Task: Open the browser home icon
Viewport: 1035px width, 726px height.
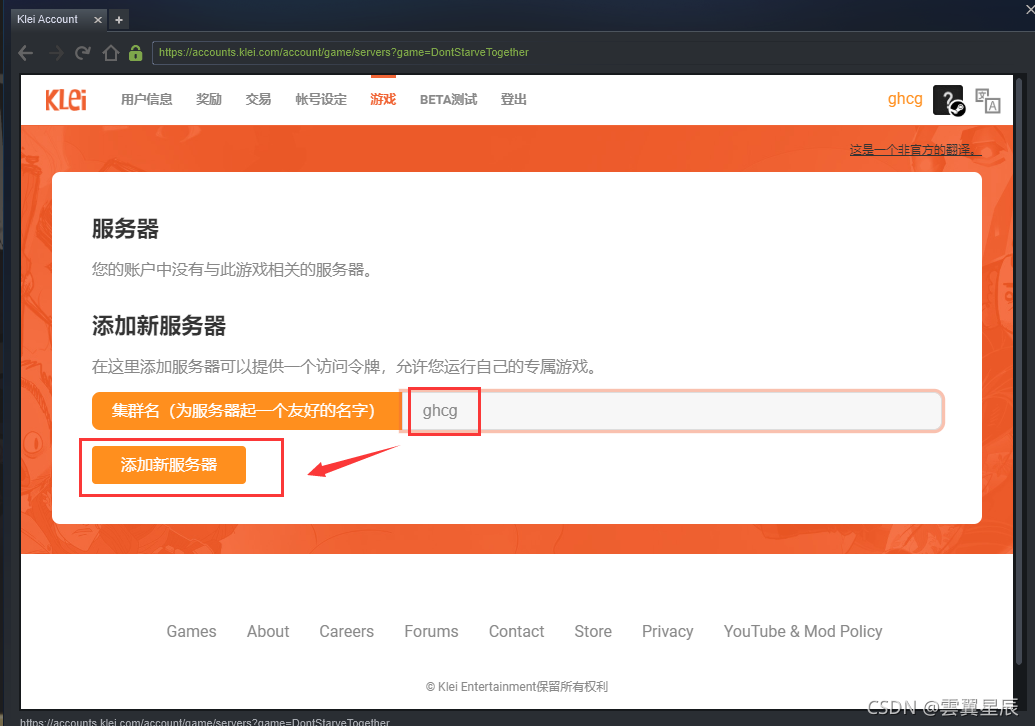Action: [110, 53]
